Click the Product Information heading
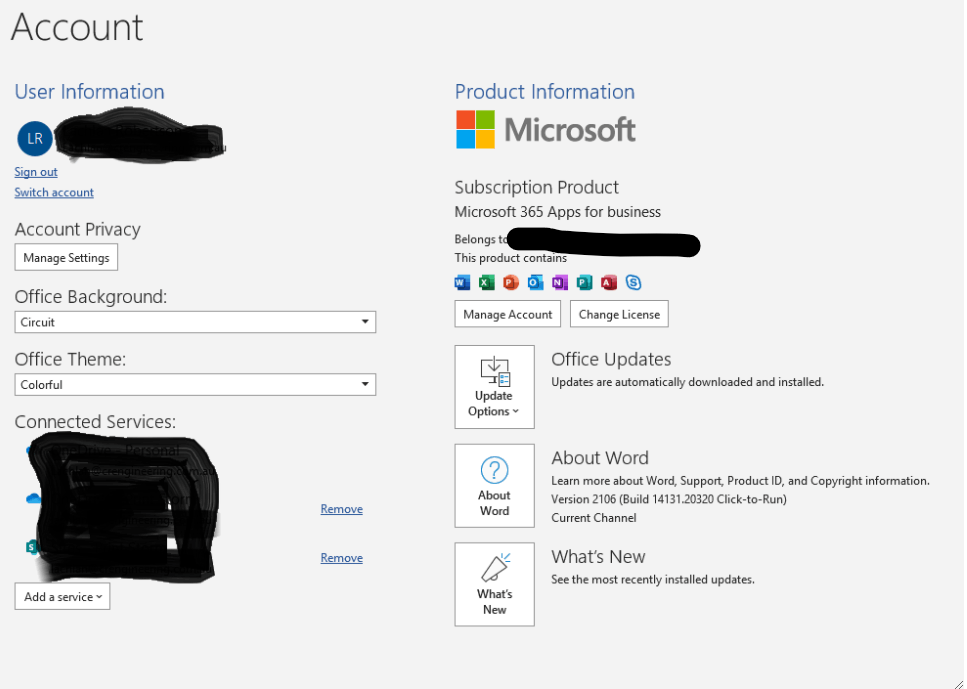Viewport: 967px width, 689px height. coord(545,92)
